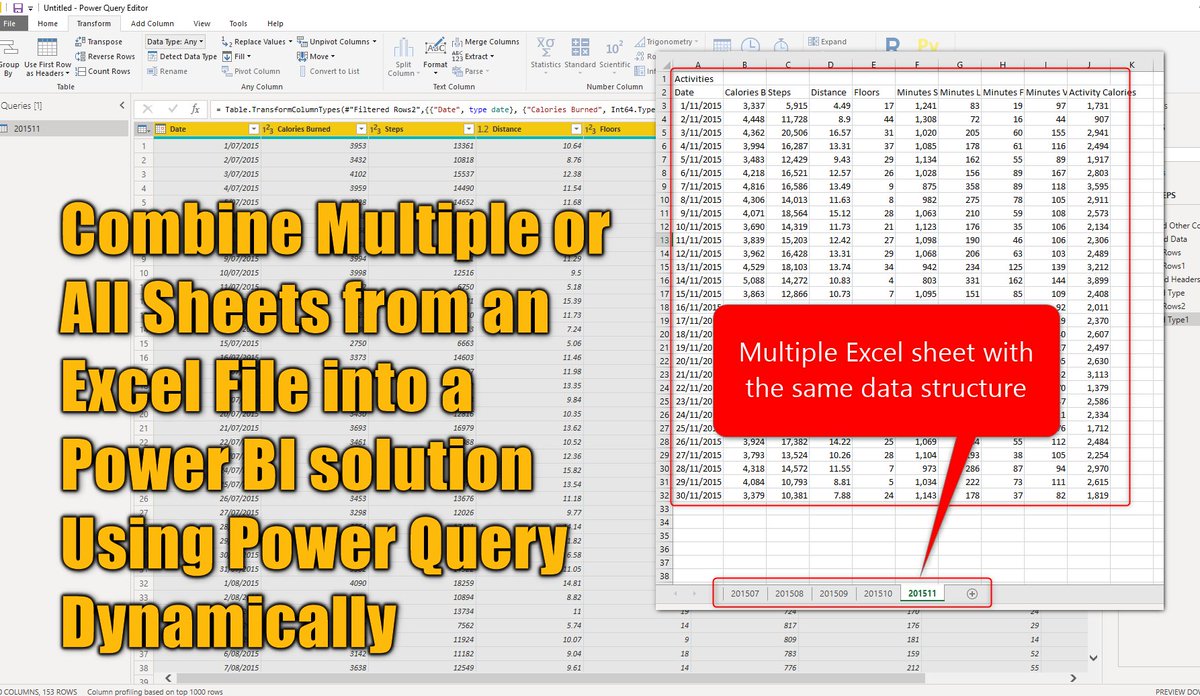Switch to the Home ribbon tab
Image resolution: width=1200 pixels, height=696 pixels.
(47, 23)
